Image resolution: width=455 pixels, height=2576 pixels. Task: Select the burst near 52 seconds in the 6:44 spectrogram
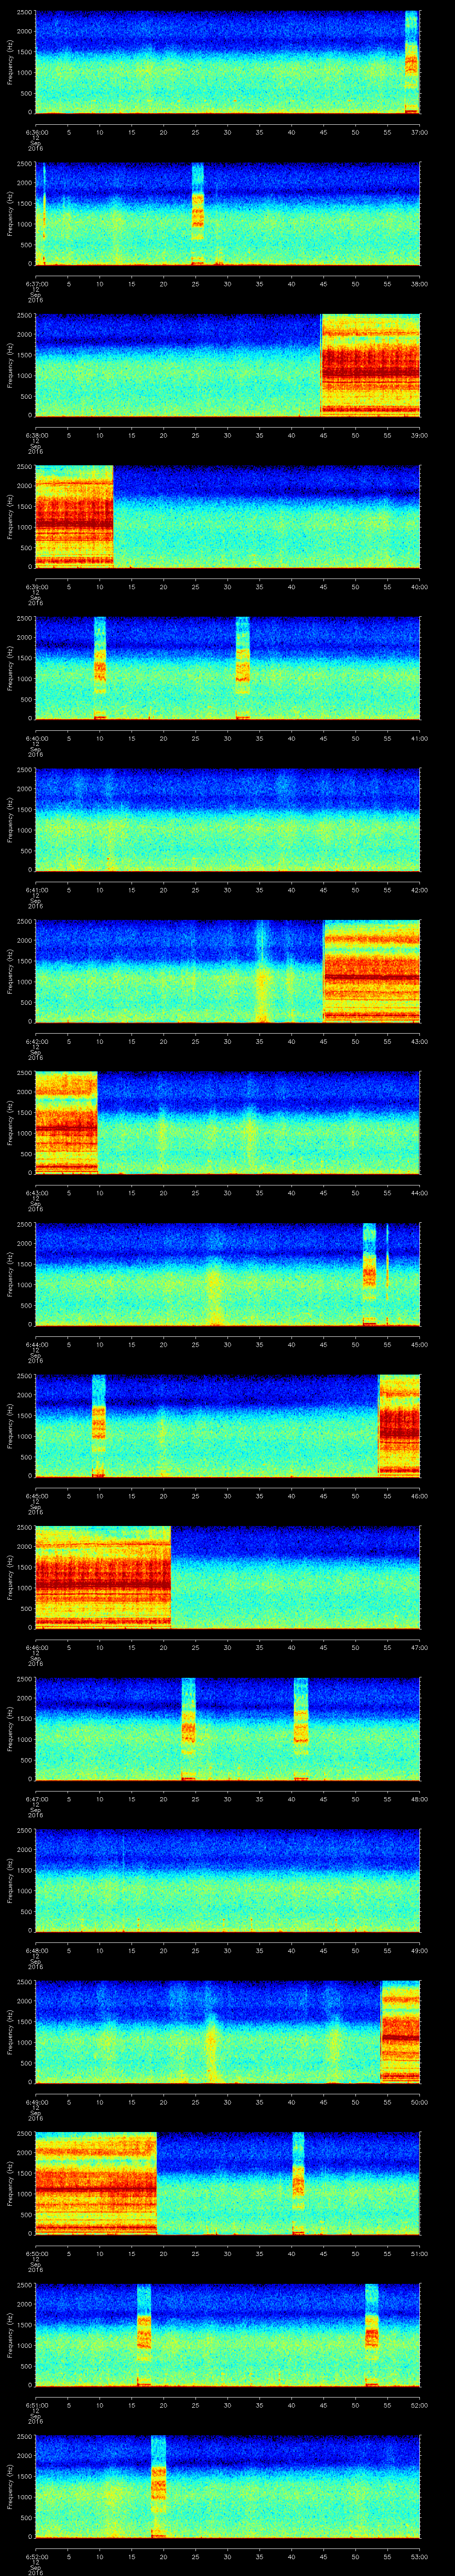pos(369,1274)
